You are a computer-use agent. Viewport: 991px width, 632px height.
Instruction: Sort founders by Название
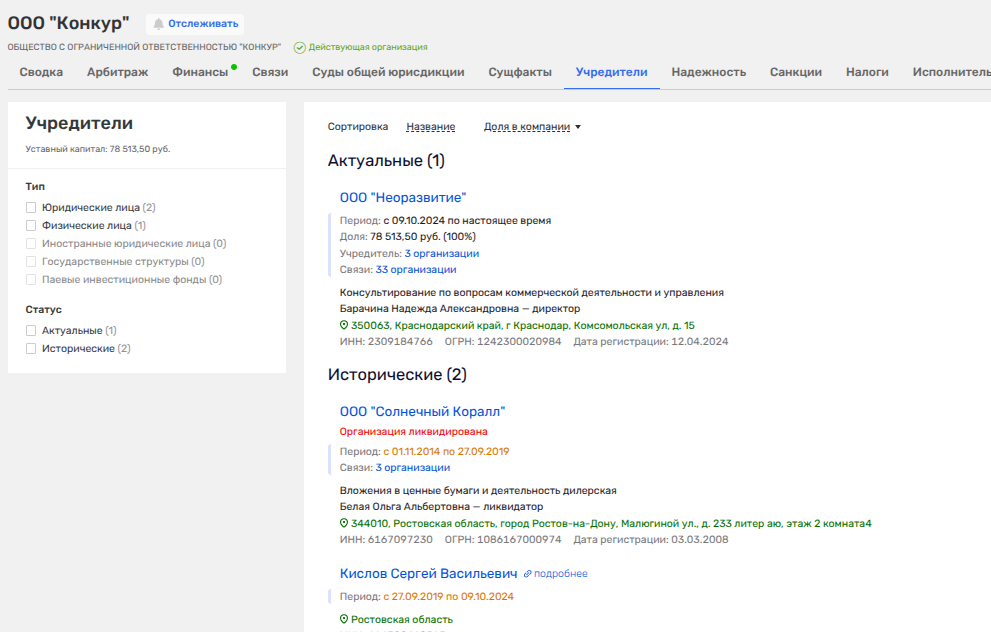pyautogui.click(x=430, y=127)
